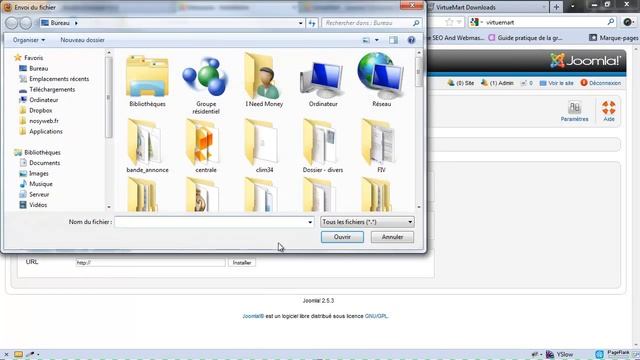Open Guide pratique bookmark
Viewport: 640px width, 360px height.
(525, 38)
